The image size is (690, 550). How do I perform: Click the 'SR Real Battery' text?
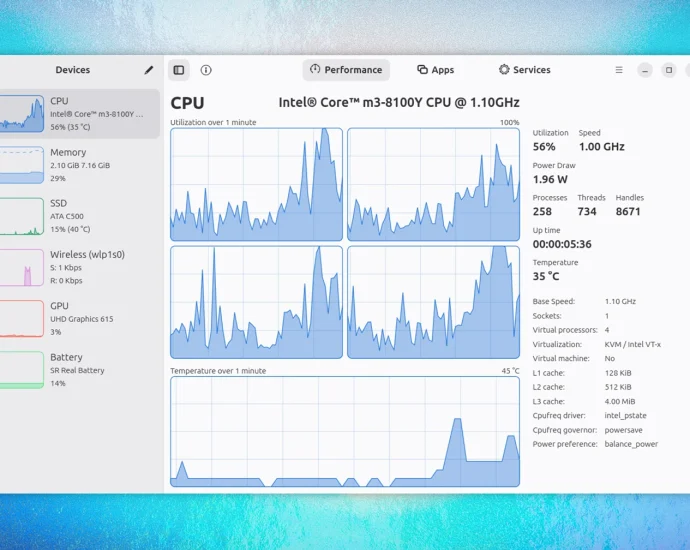77,370
